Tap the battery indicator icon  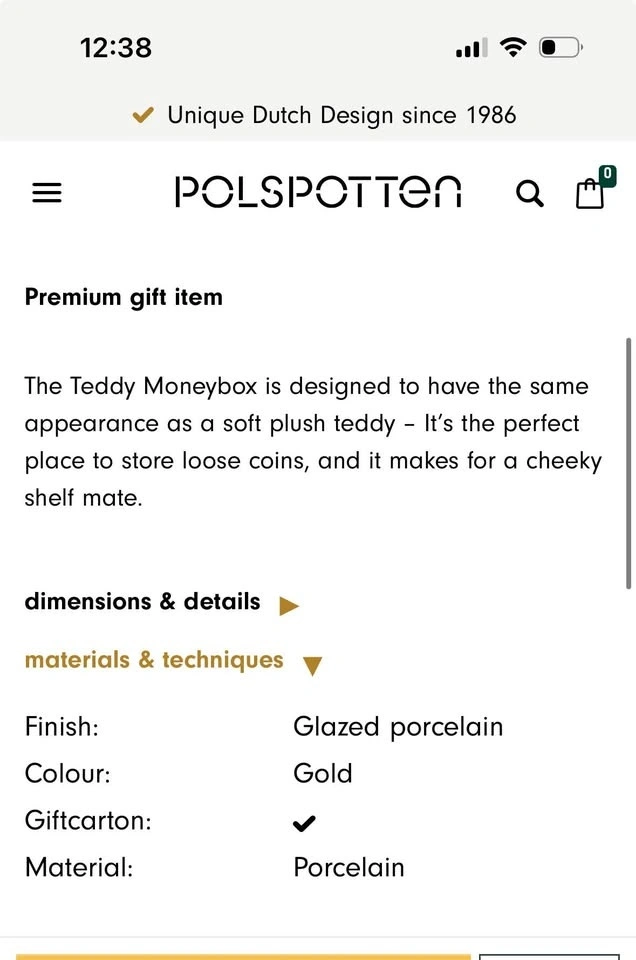pos(560,47)
